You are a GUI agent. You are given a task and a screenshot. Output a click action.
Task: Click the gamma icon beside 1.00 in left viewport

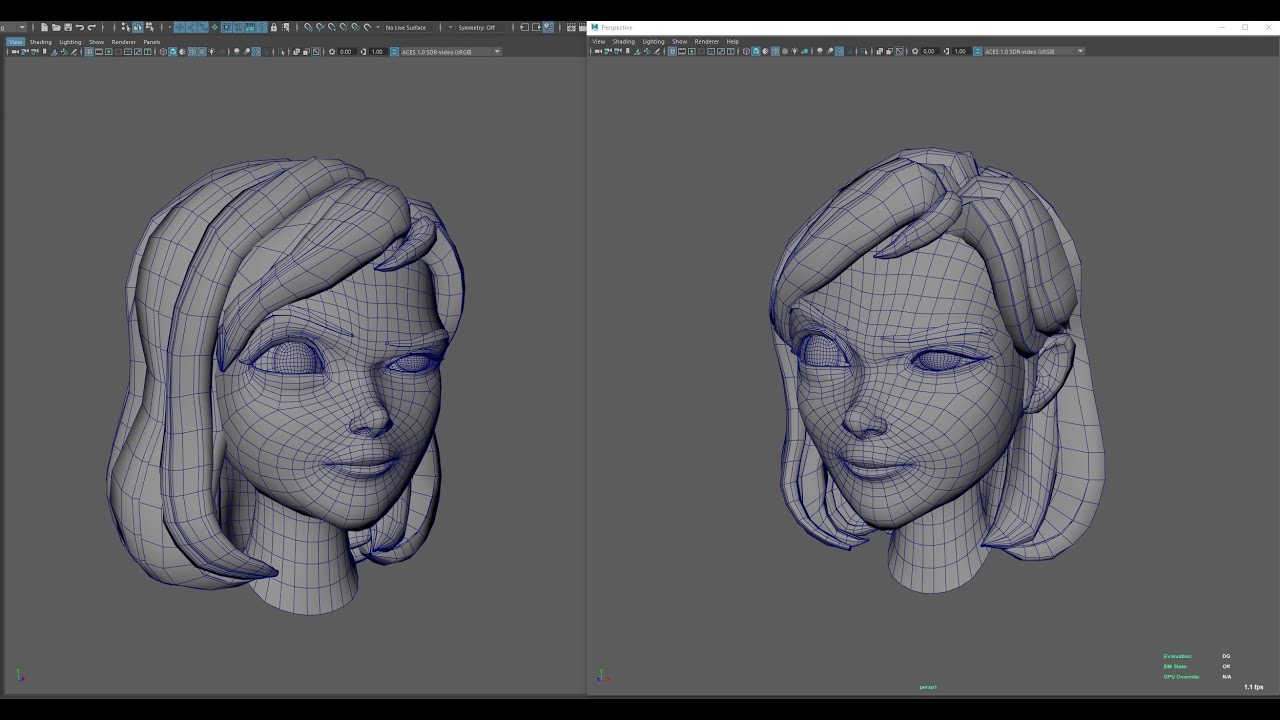(364, 51)
